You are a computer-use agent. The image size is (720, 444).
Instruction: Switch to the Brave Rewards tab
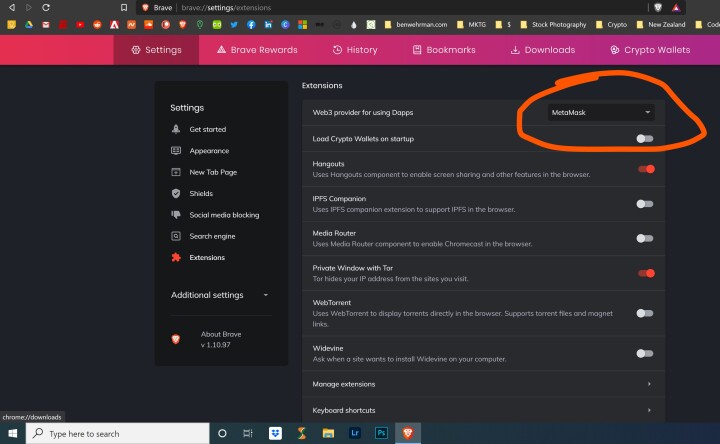257,50
